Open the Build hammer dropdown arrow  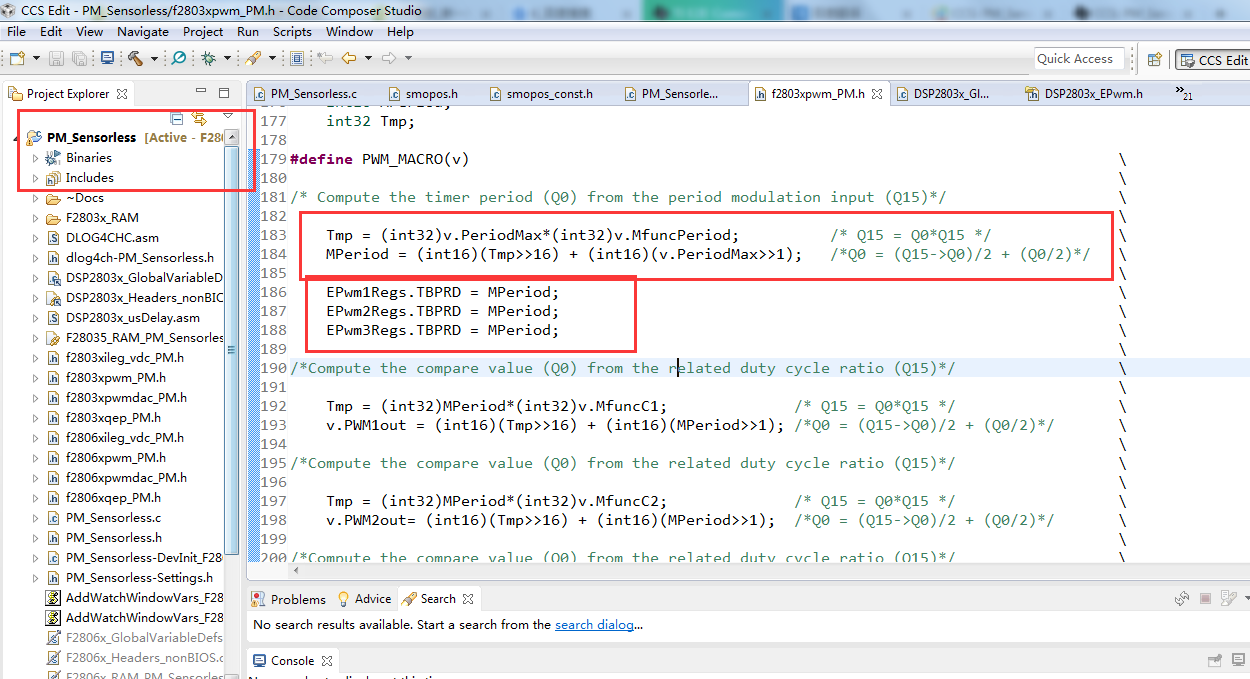pos(154,59)
